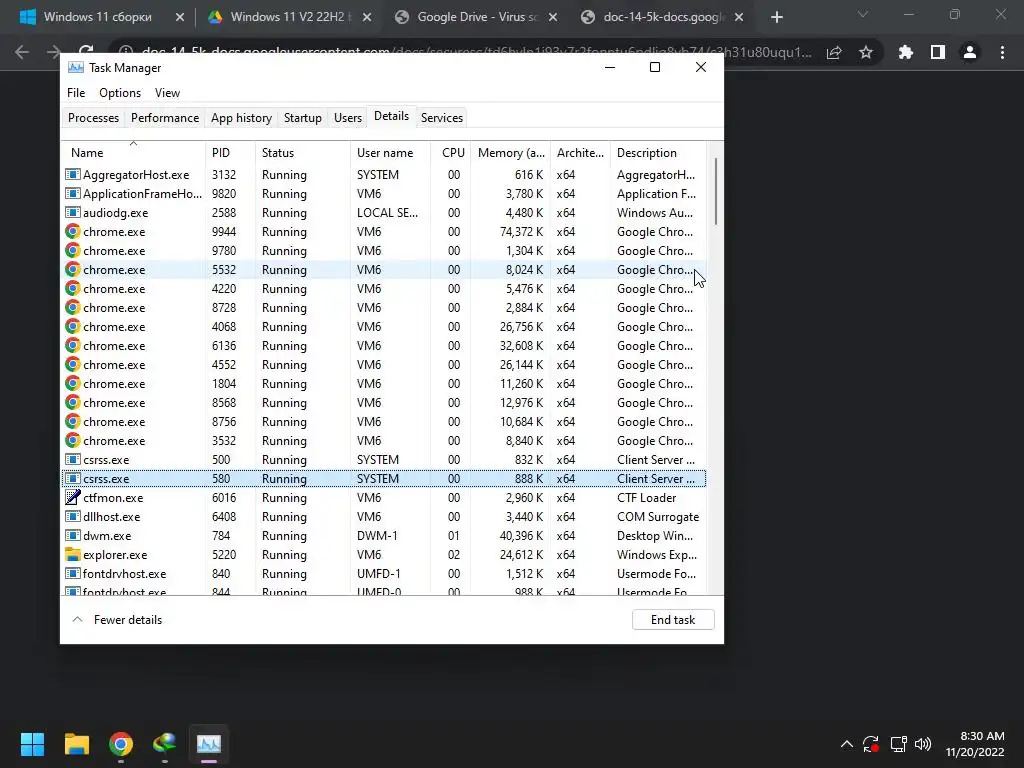
Task: Click the explorer.exe folder icon
Action: (x=72, y=554)
